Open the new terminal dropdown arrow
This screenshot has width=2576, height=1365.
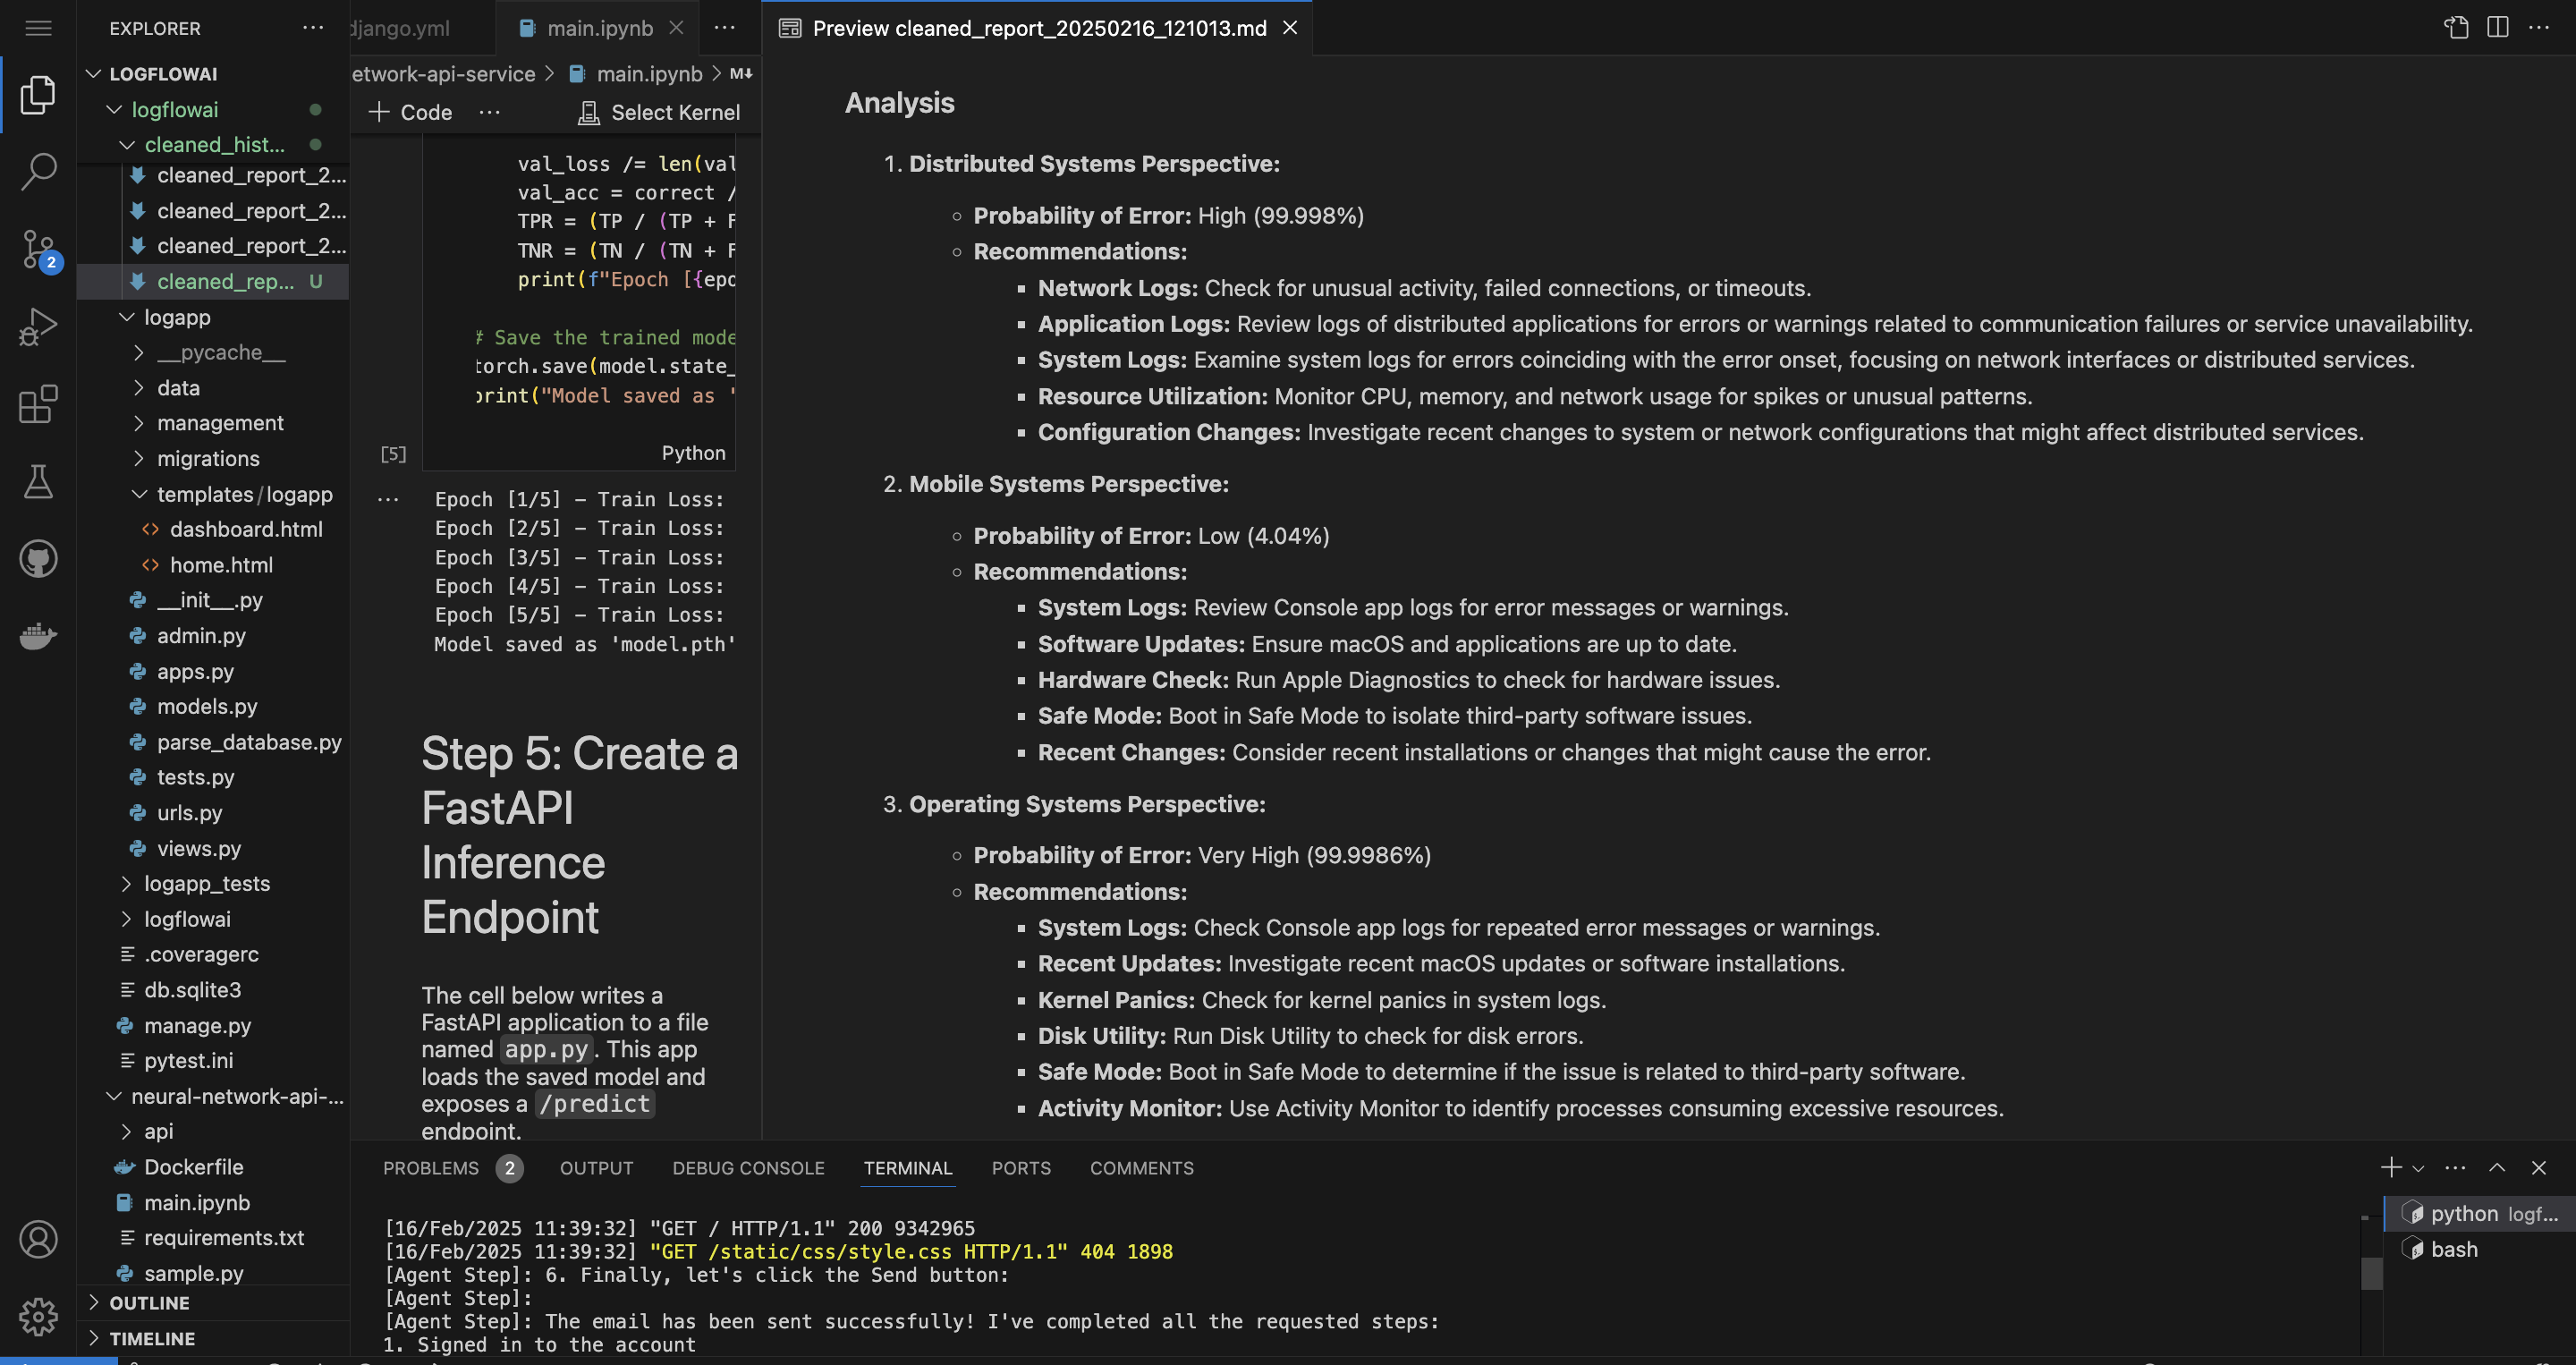coord(2418,1168)
